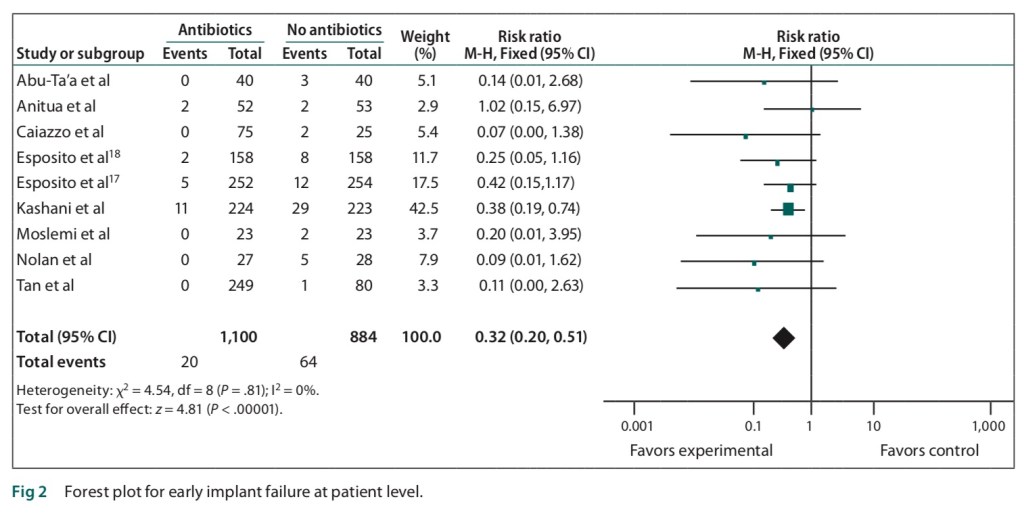1024x514 pixels.
Task: Click the Tan et al plot point marker
Action: [758, 289]
